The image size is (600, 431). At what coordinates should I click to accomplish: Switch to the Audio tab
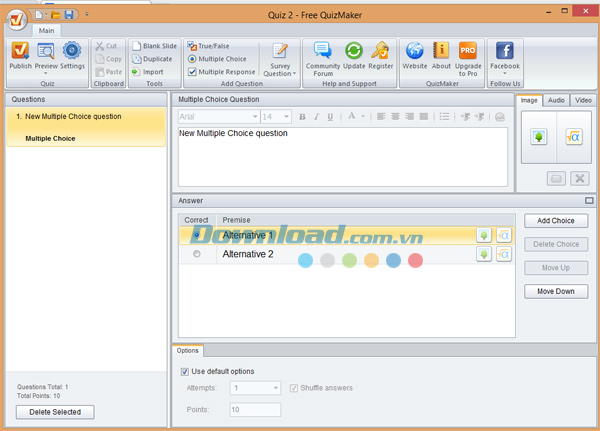[x=556, y=100]
